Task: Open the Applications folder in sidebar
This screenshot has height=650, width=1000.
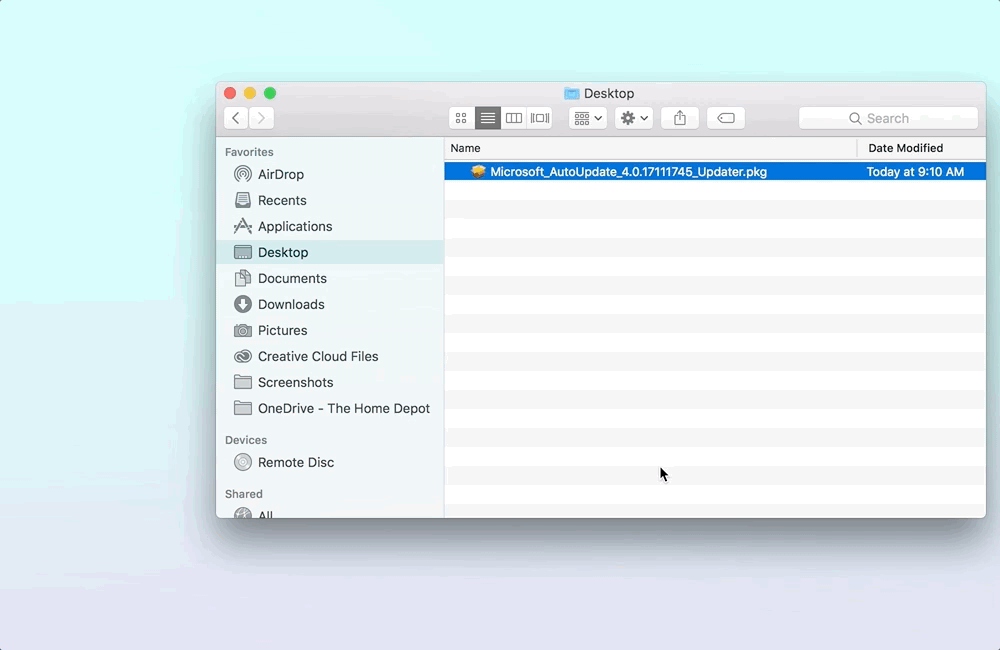Action: click(294, 226)
